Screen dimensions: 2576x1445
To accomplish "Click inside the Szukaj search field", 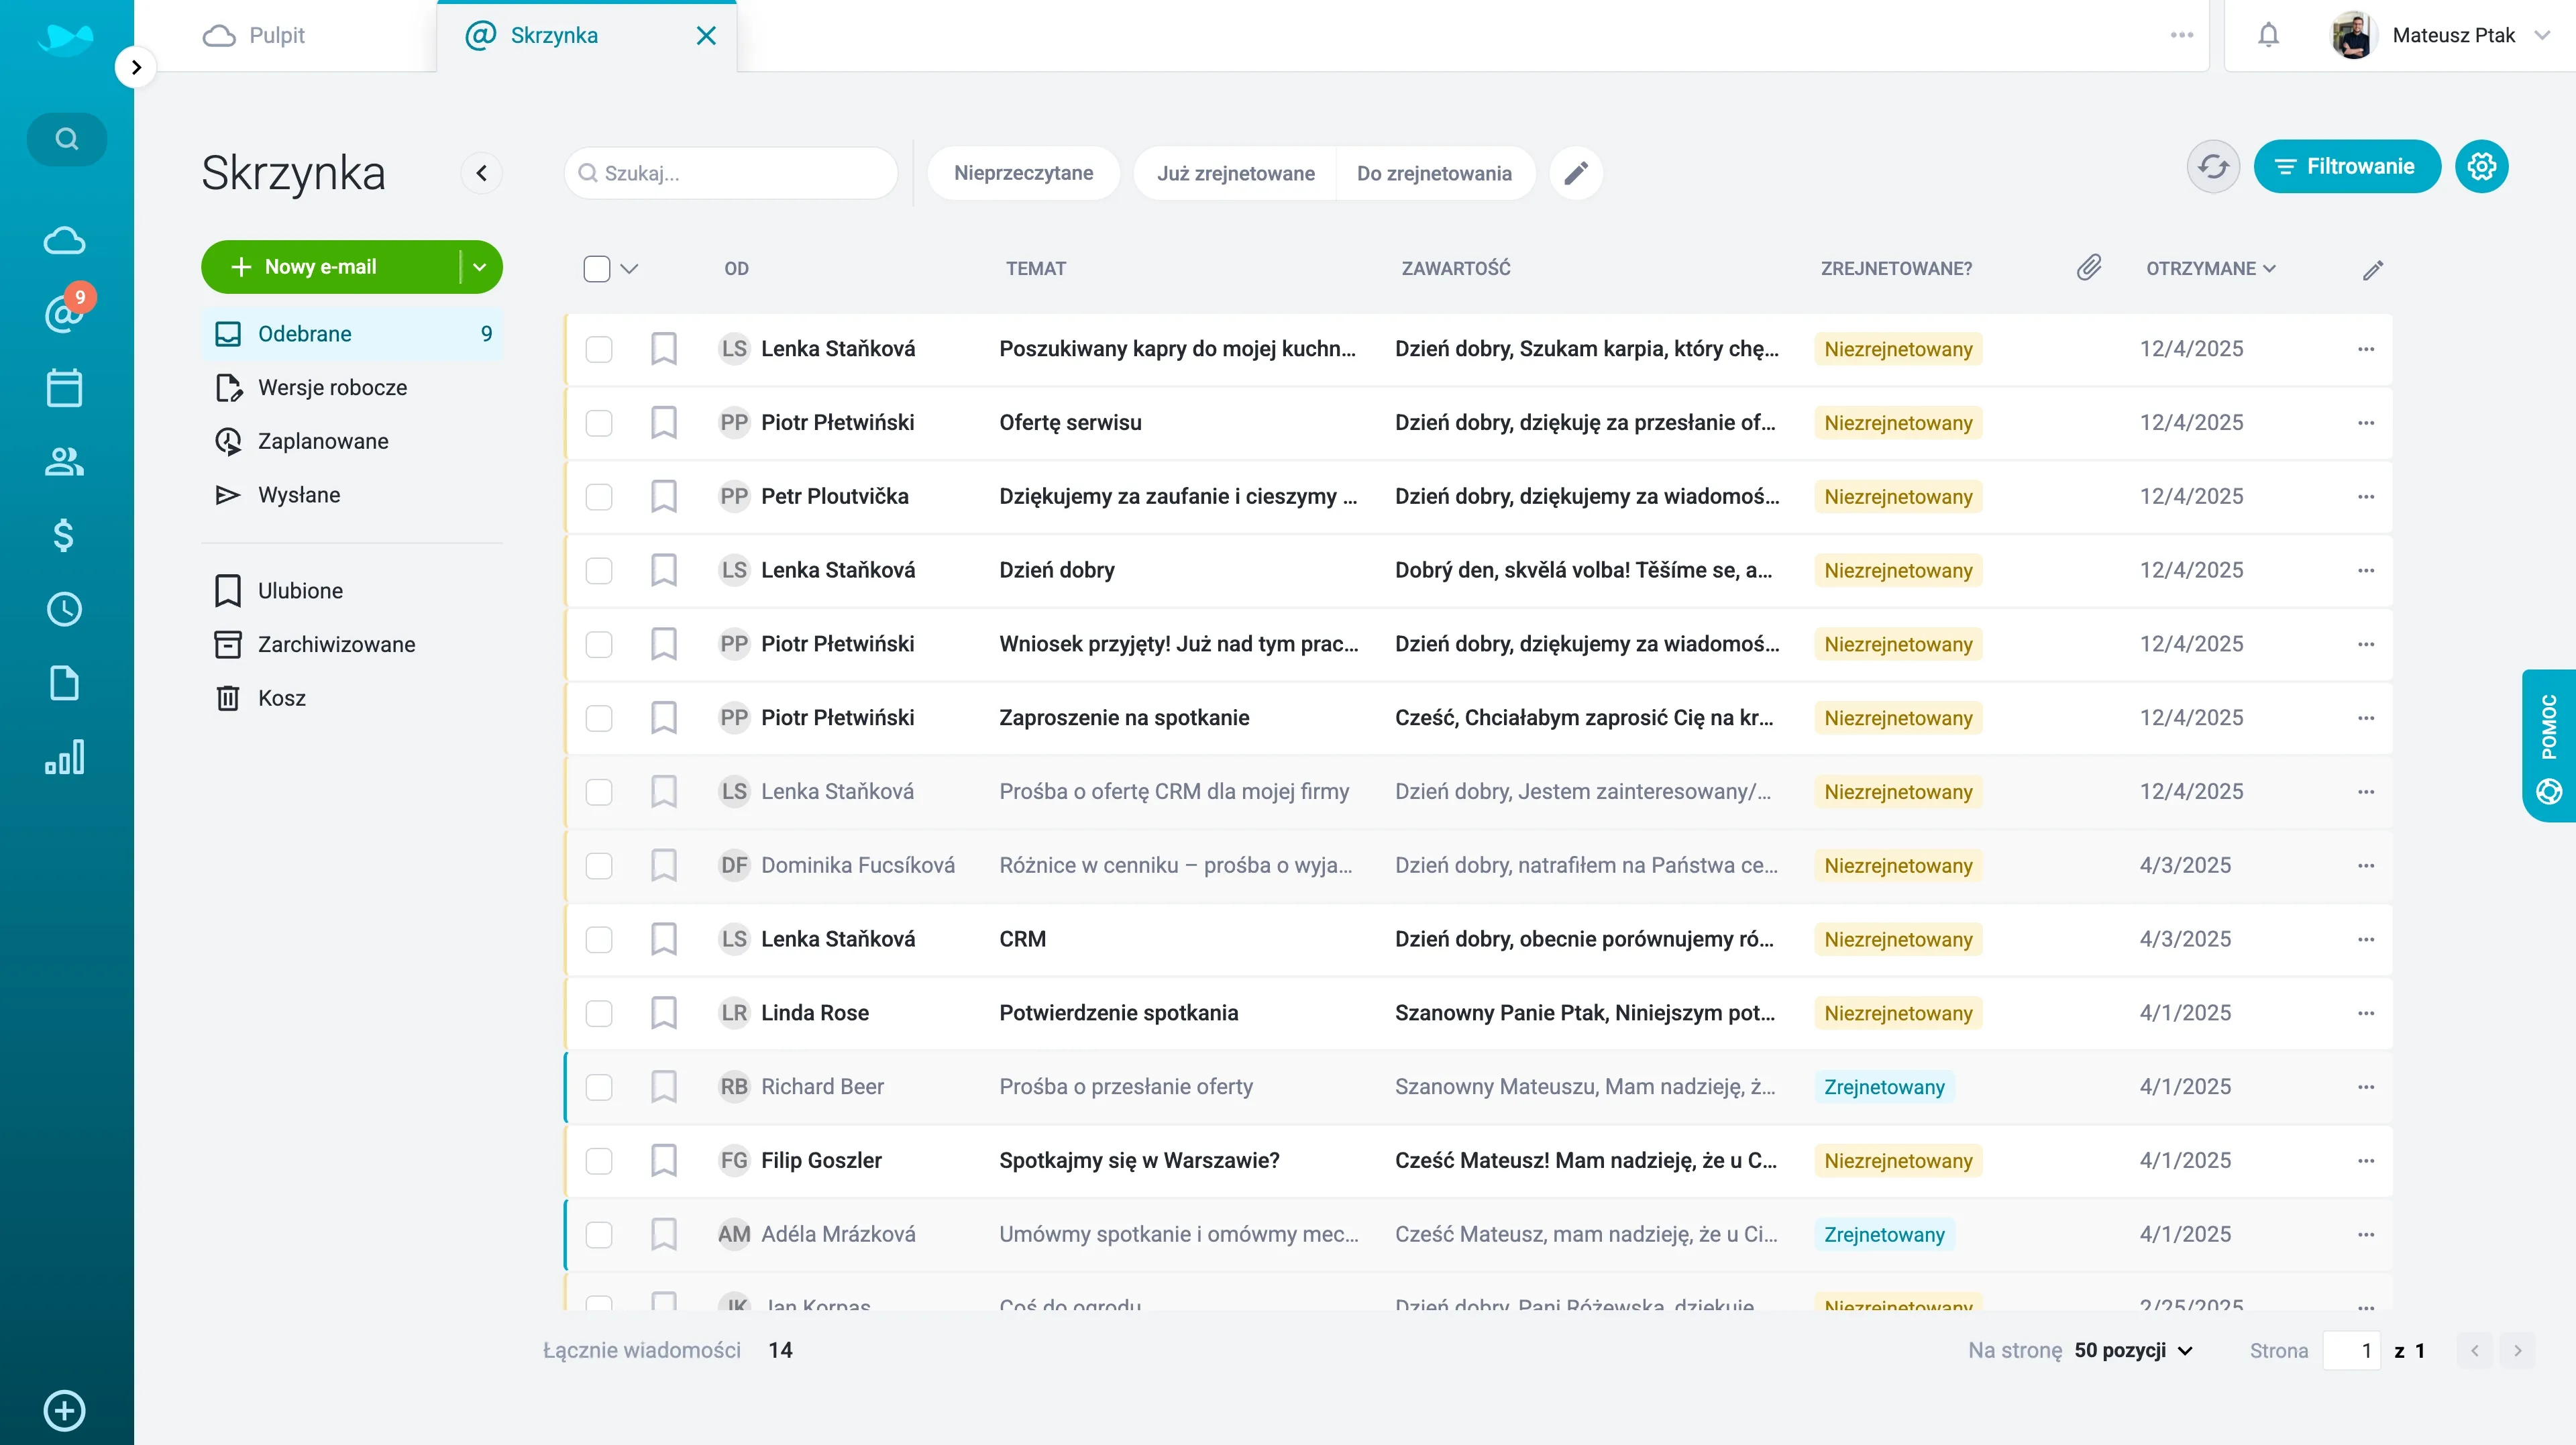I will pos(730,173).
